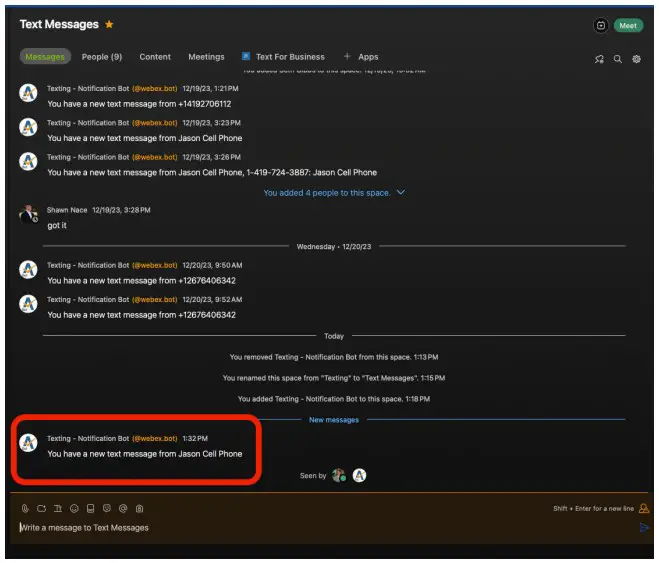
Task: Open the screen capture icon
Action: [x=41, y=509]
